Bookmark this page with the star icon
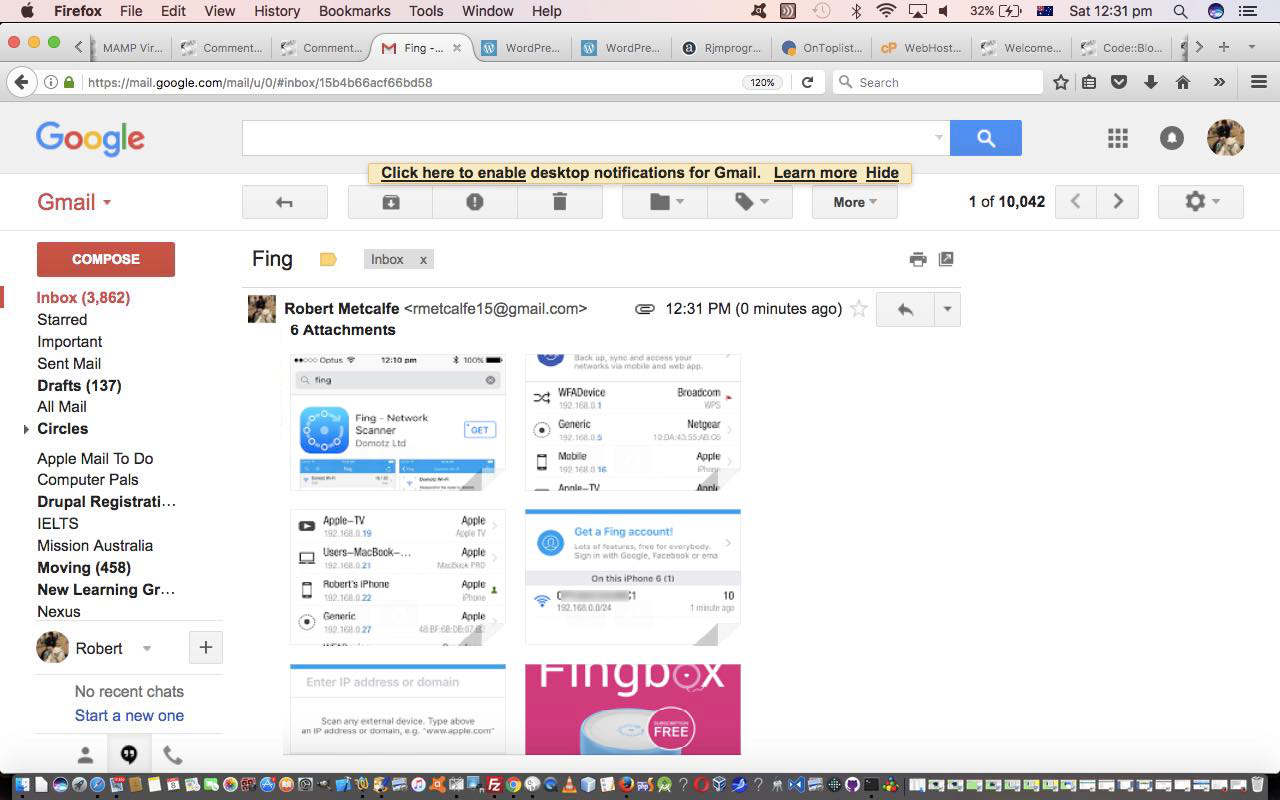Screen dimensions: 1280x800 (x=1061, y=83)
